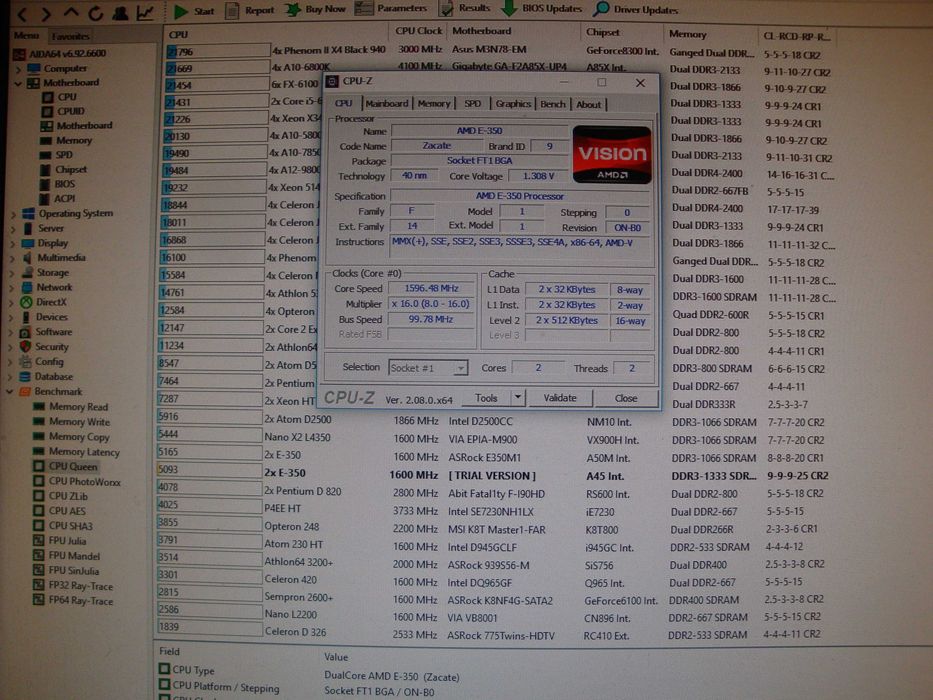933x700 pixels.
Task: Click the Database tree icon
Action: pyautogui.click(x=25, y=376)
